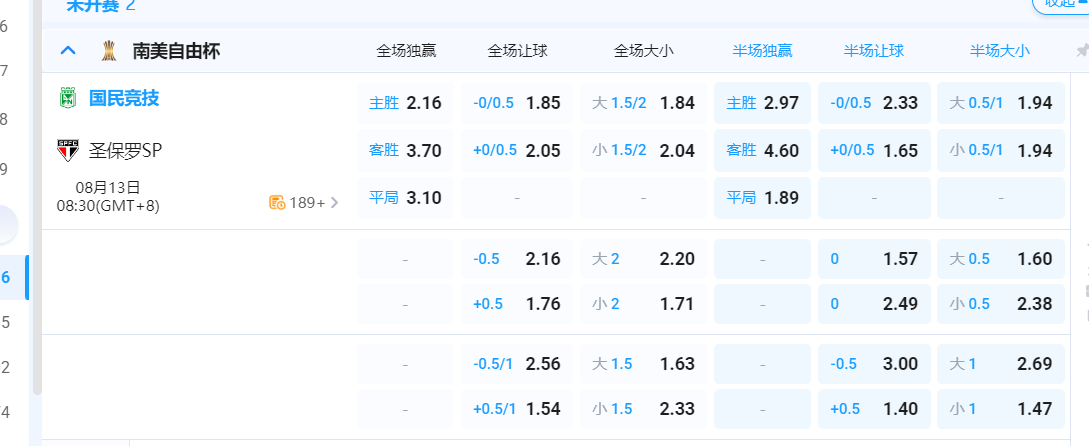Pick half-time handicap +0.5 at 1.40
Screen dimensions: 1089x446
tap(873, 408)
